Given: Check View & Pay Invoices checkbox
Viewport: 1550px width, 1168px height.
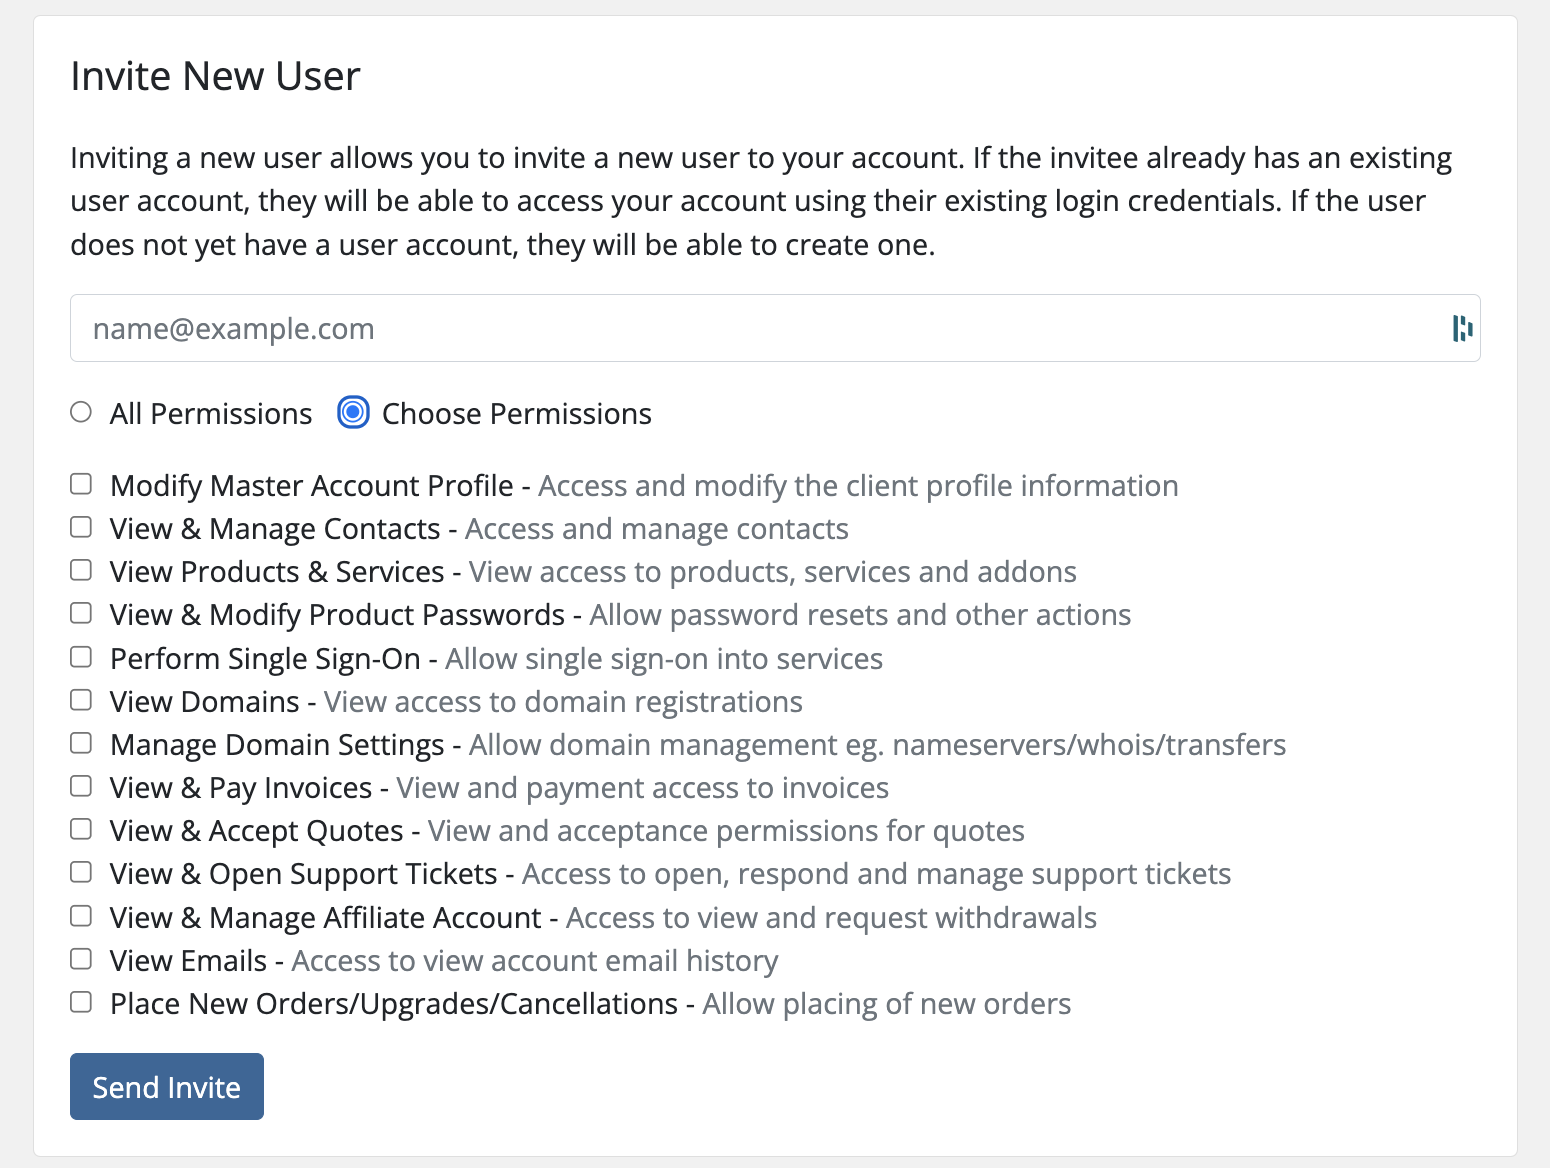Looking at the screenshot, I should coord(81,786).
